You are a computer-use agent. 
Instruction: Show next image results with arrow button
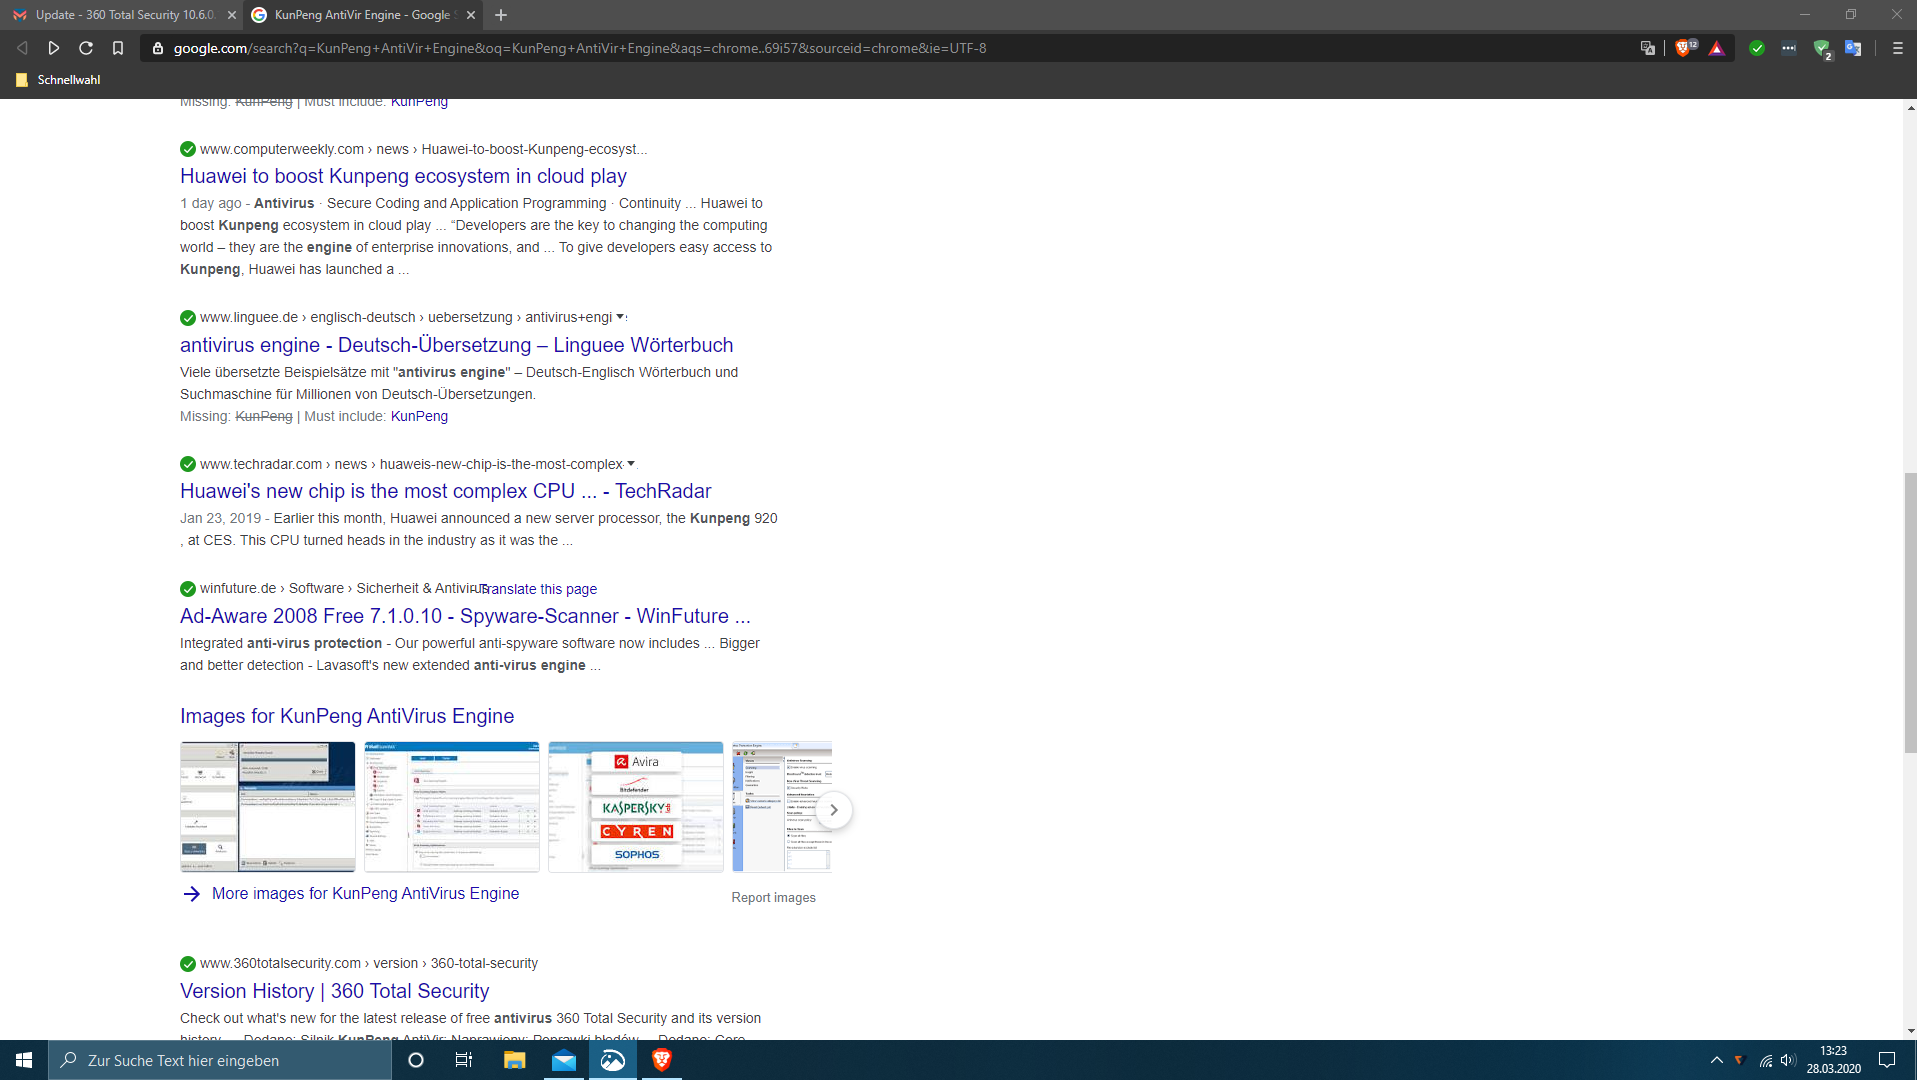834,810
